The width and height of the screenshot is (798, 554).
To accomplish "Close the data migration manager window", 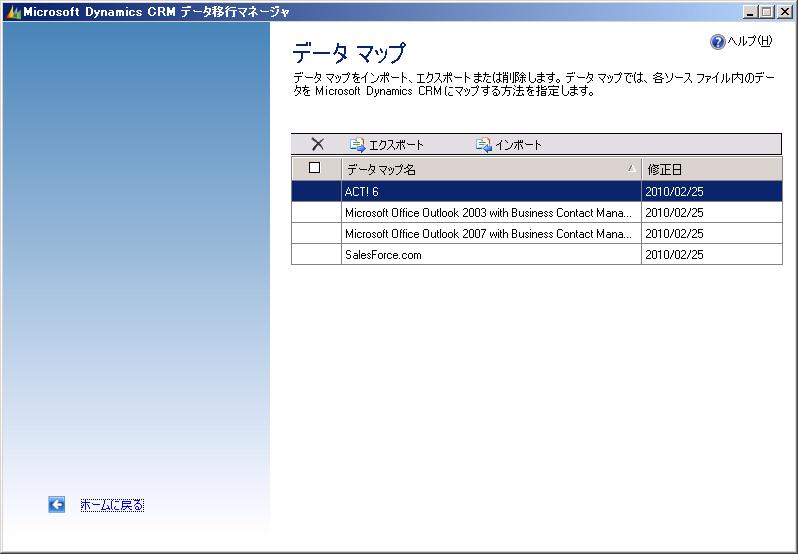I will [785, 12].
